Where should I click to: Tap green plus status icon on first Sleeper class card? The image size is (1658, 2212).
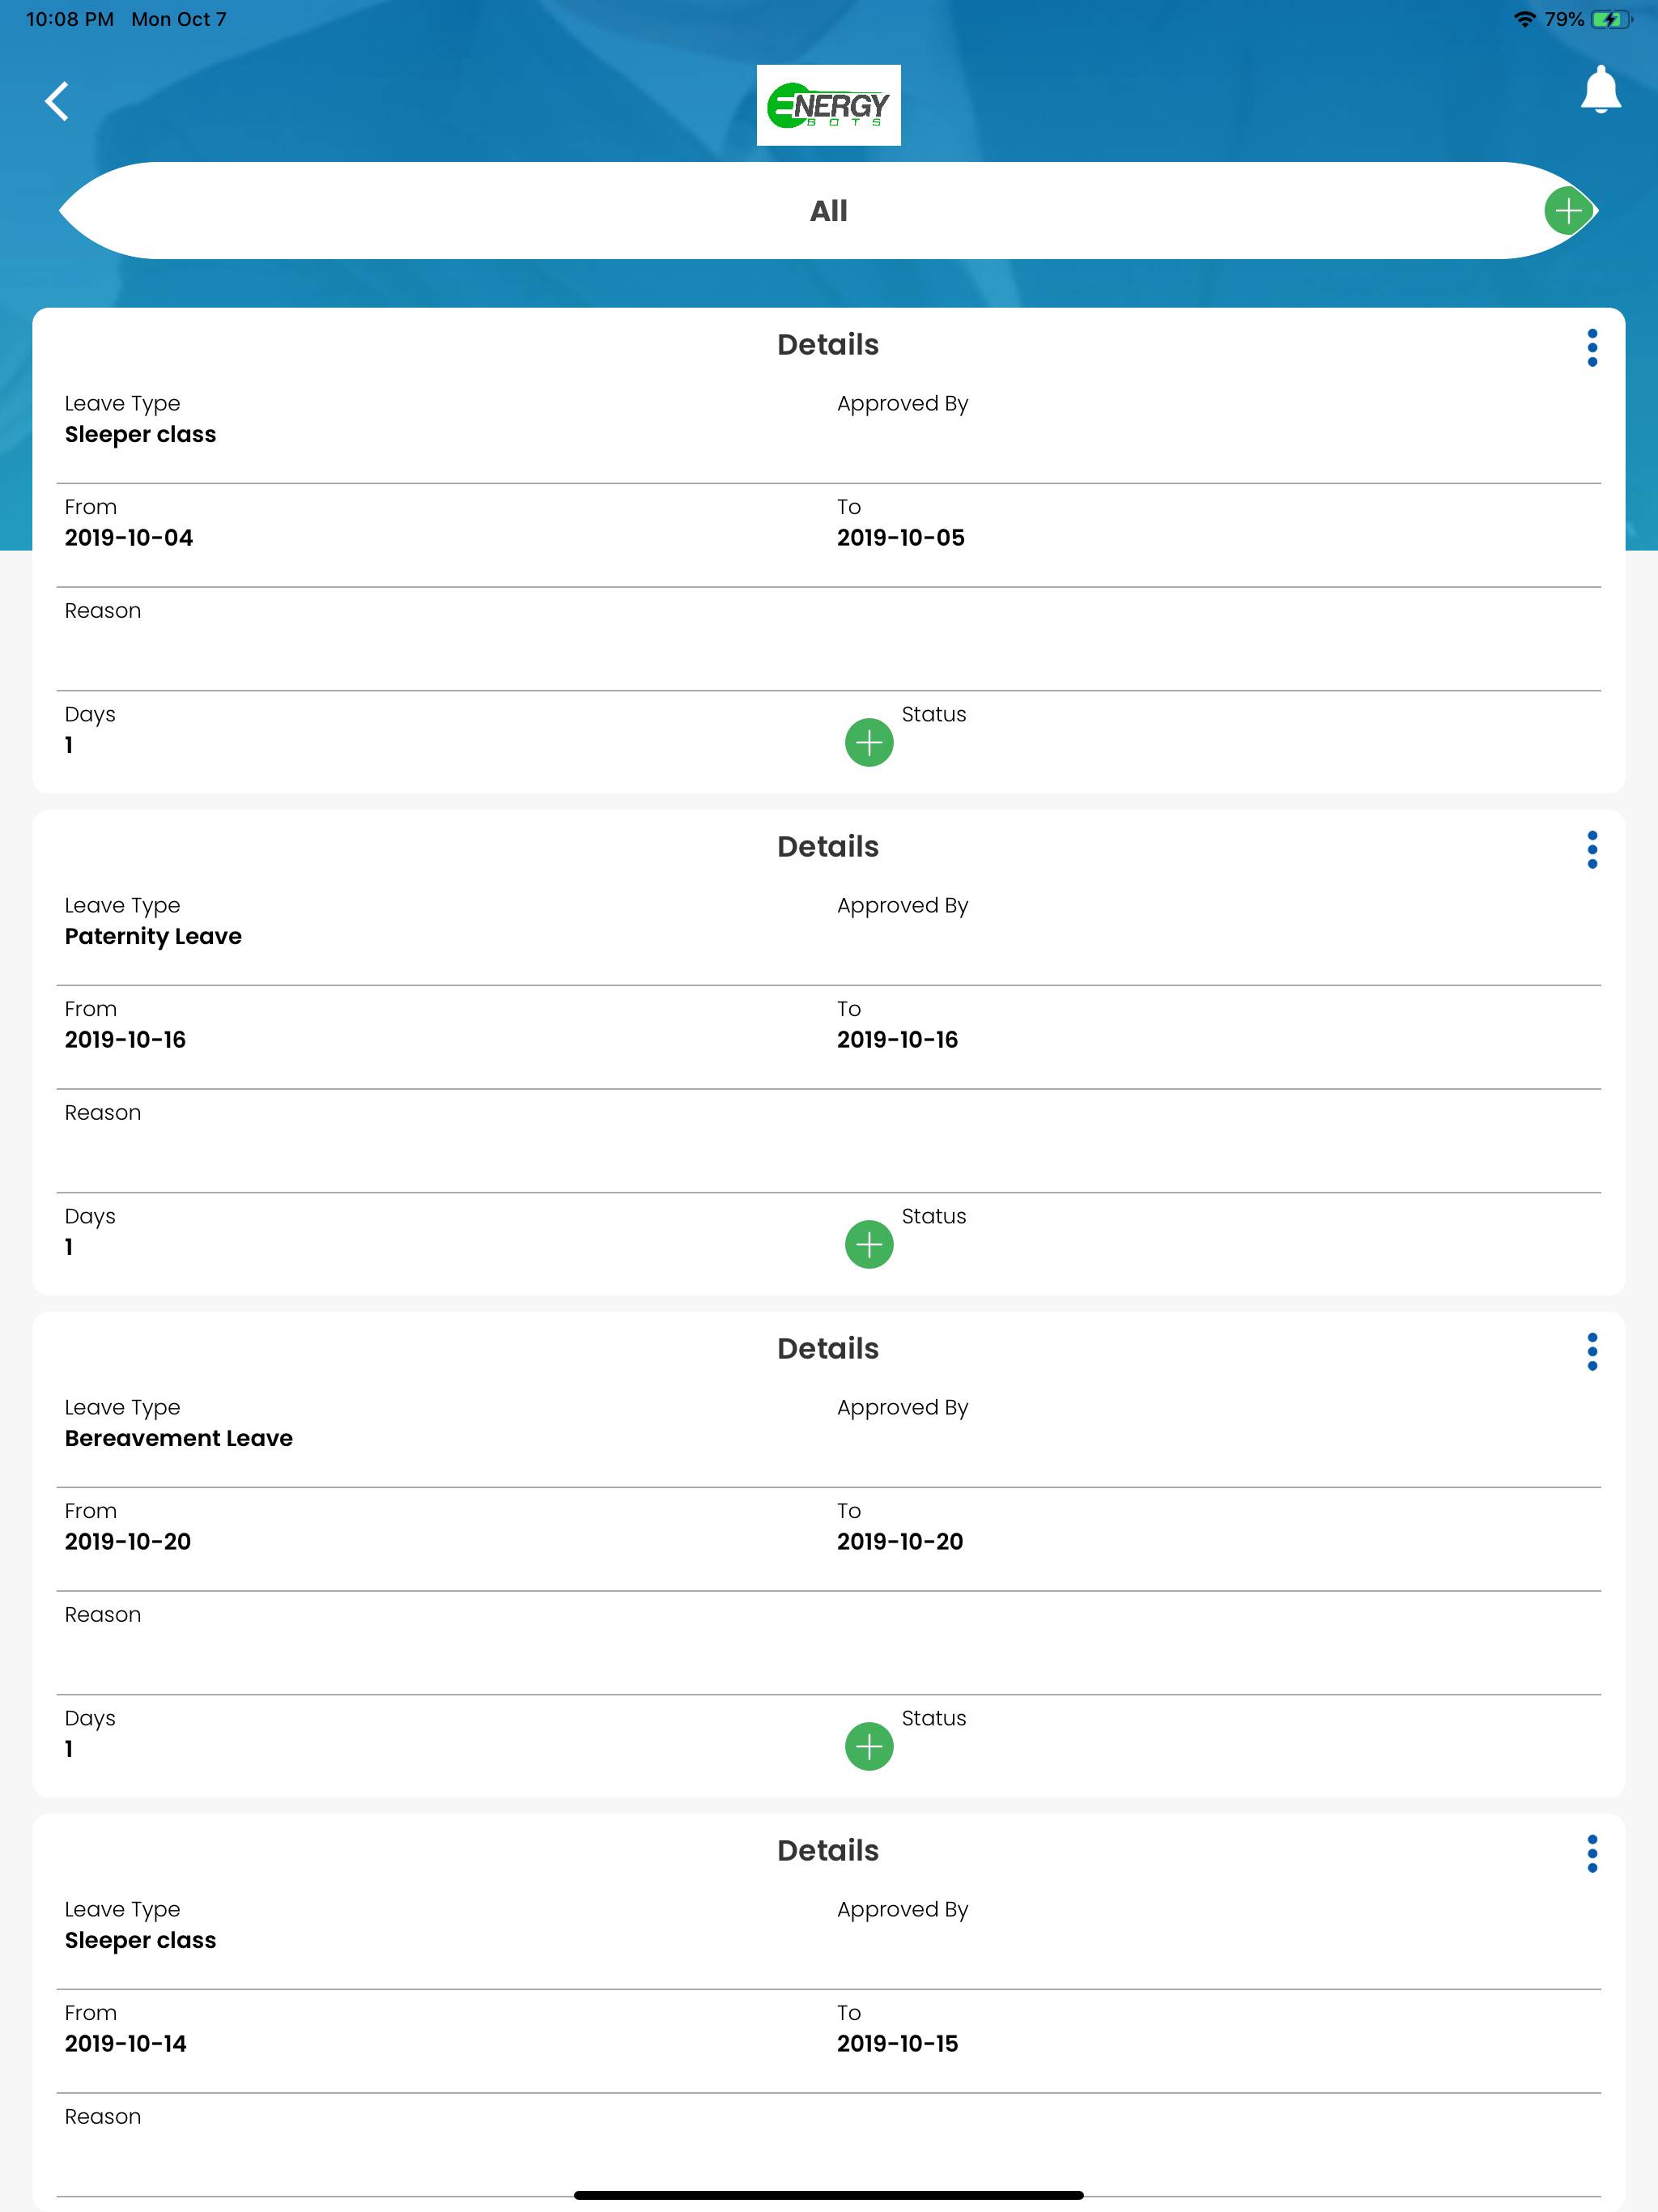point(869,742)
